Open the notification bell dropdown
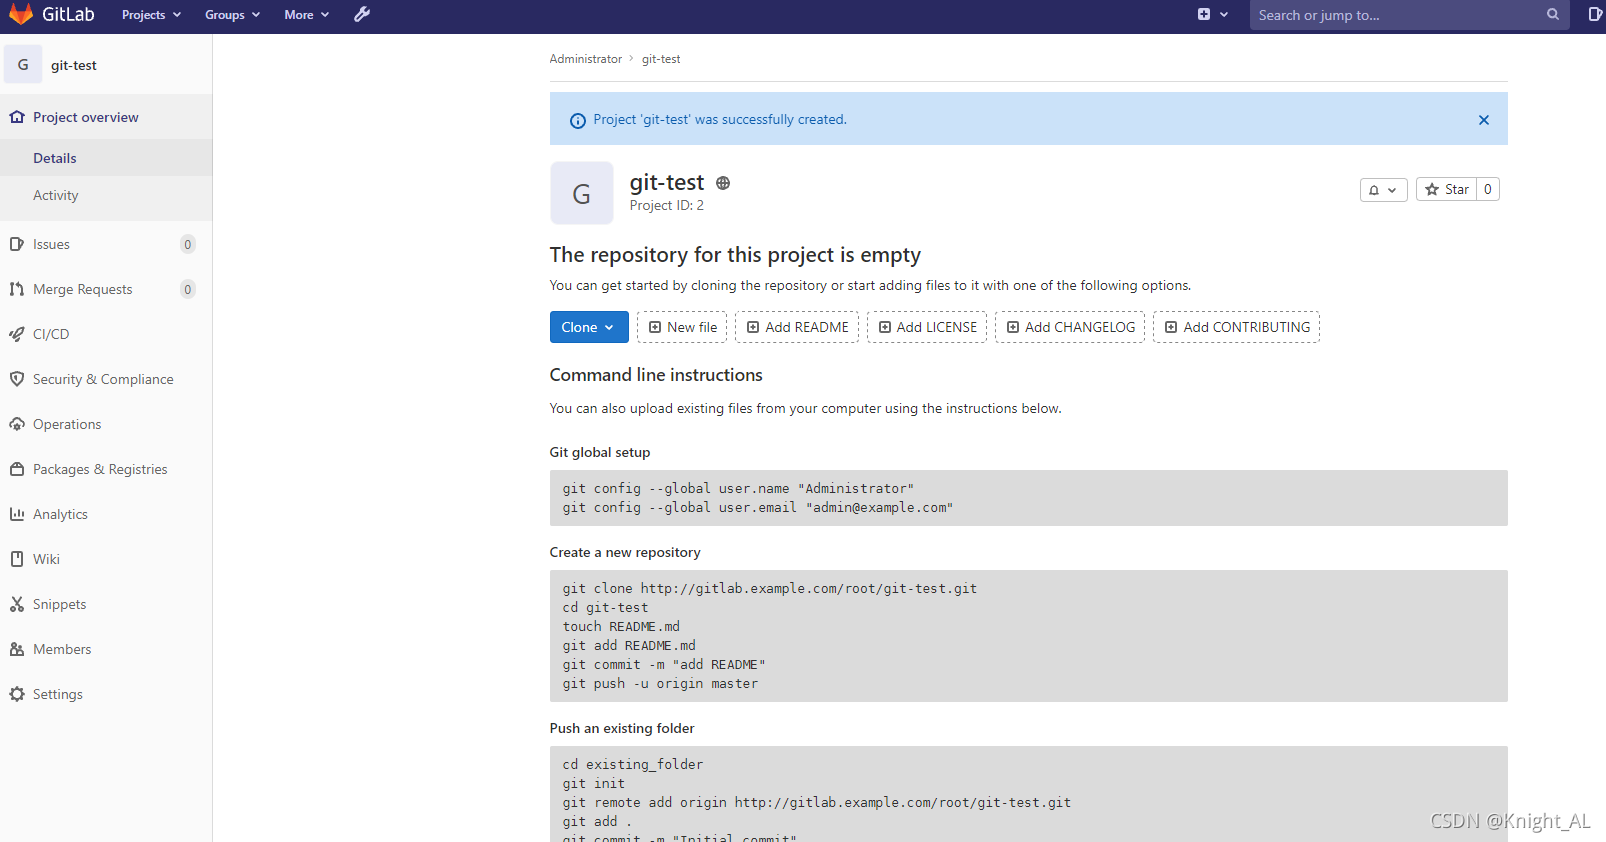 (1384, 189)
